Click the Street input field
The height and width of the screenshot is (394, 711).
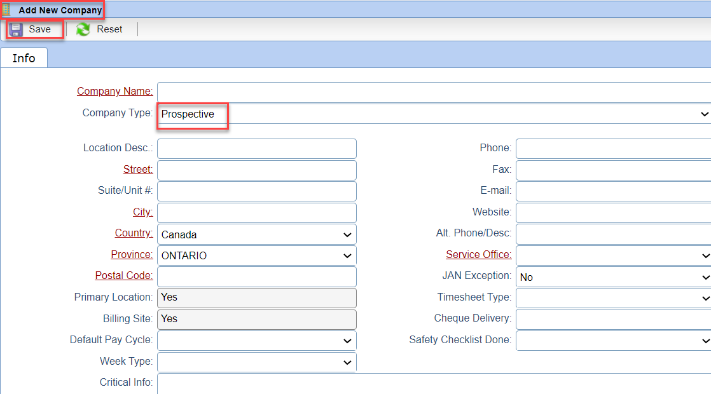(257, 170)
